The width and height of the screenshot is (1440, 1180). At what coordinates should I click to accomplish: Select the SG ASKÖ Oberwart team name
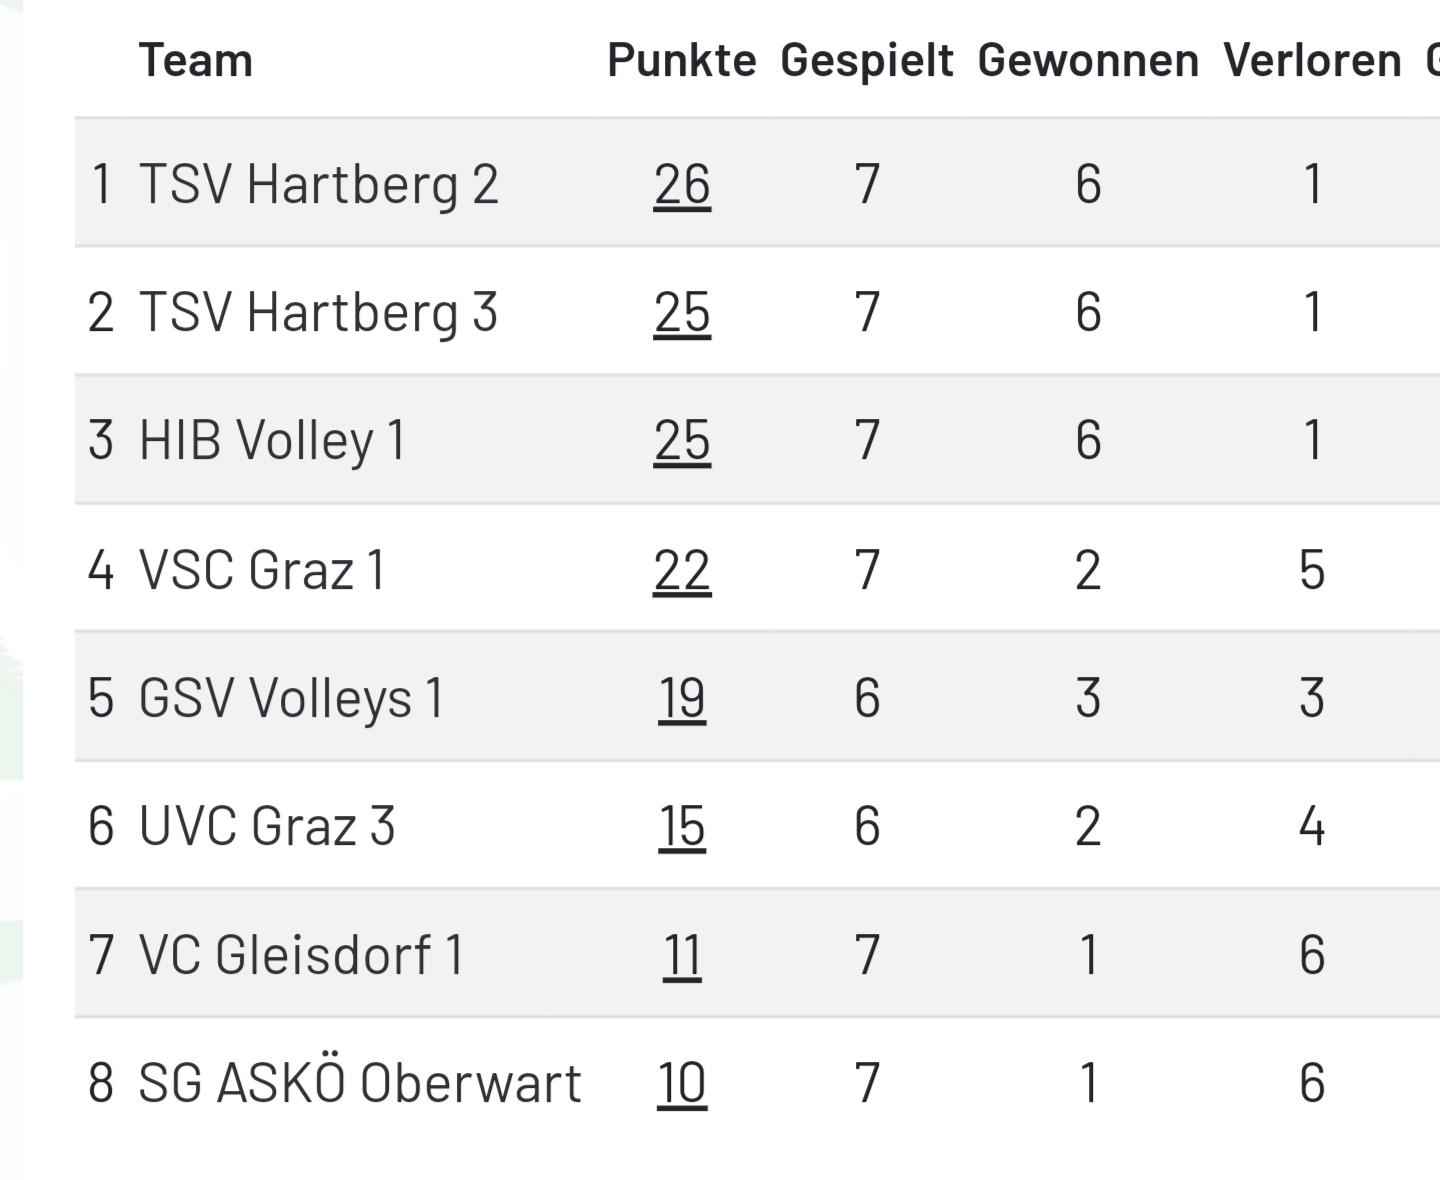click(x=360, y=1083)
